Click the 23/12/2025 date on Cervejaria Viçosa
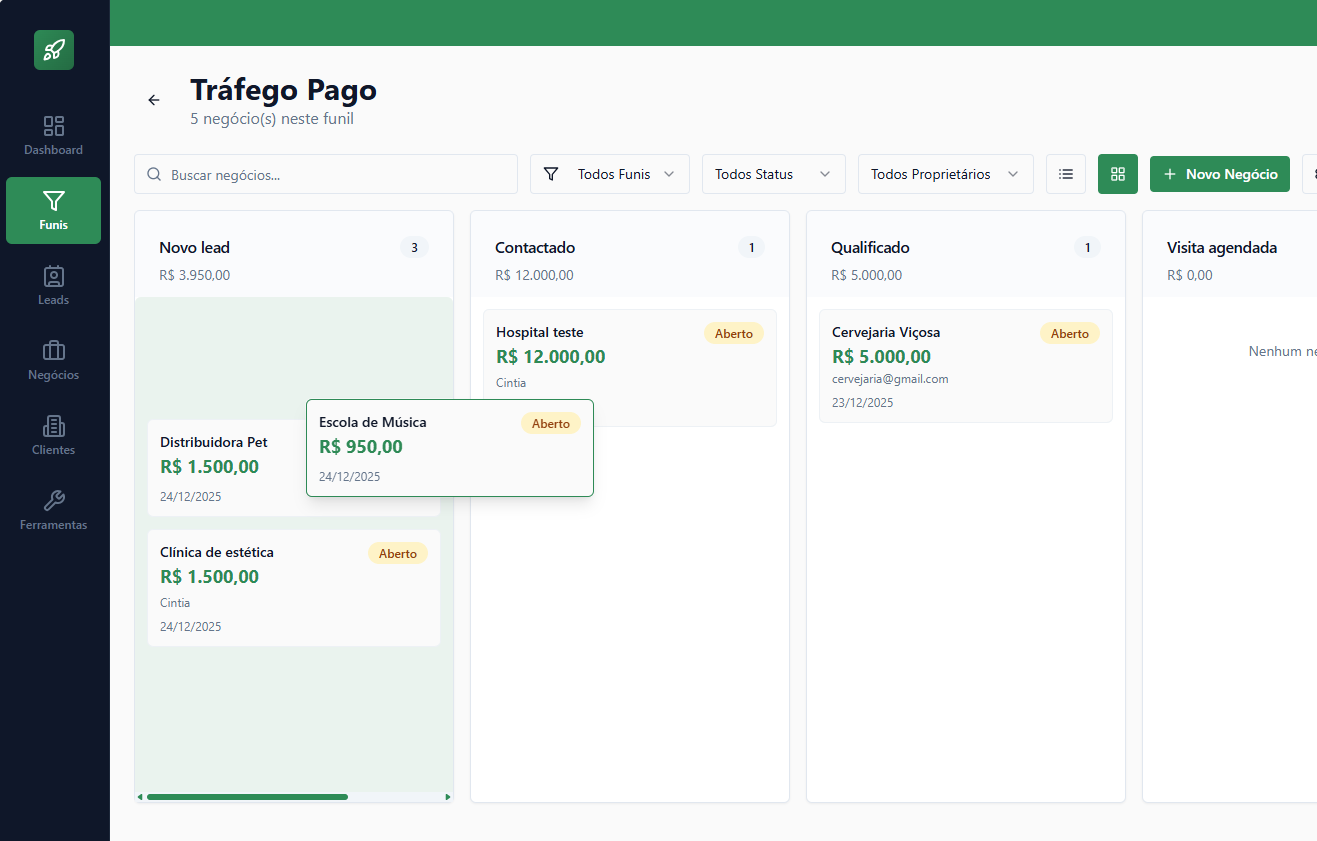 click(x=863, y=403)
